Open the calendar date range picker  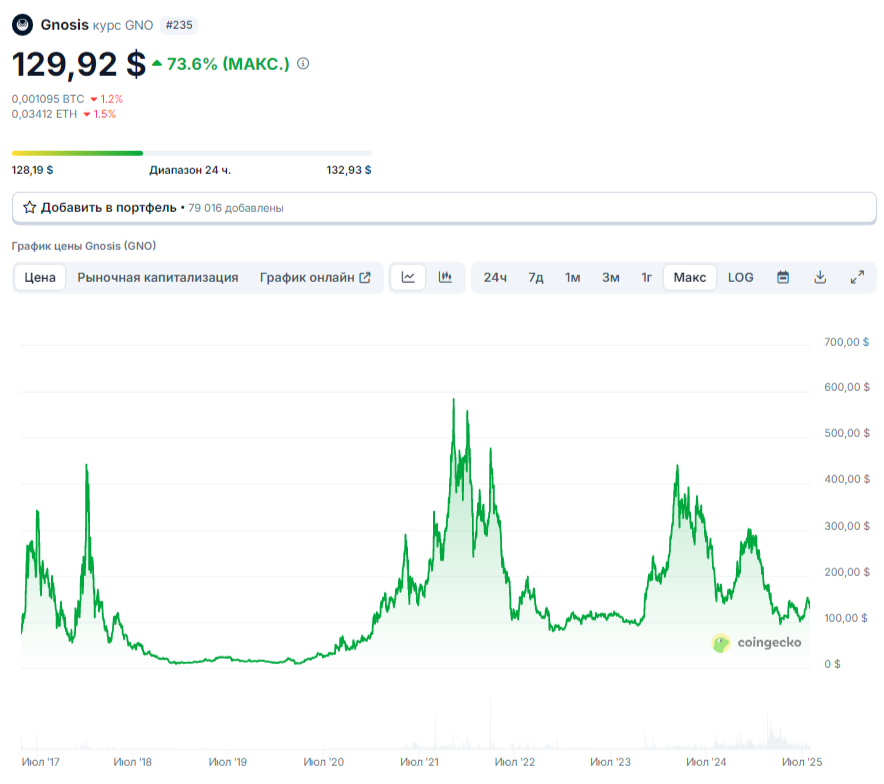coord(783,277)
